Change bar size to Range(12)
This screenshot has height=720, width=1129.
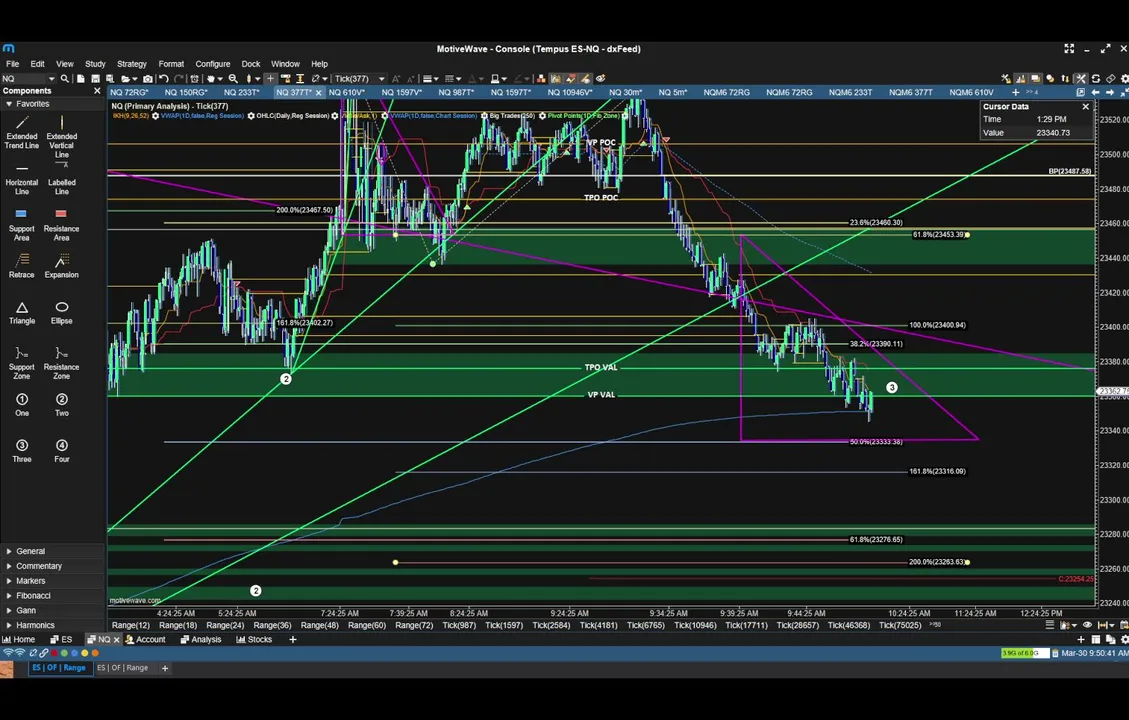coord(130,625)
